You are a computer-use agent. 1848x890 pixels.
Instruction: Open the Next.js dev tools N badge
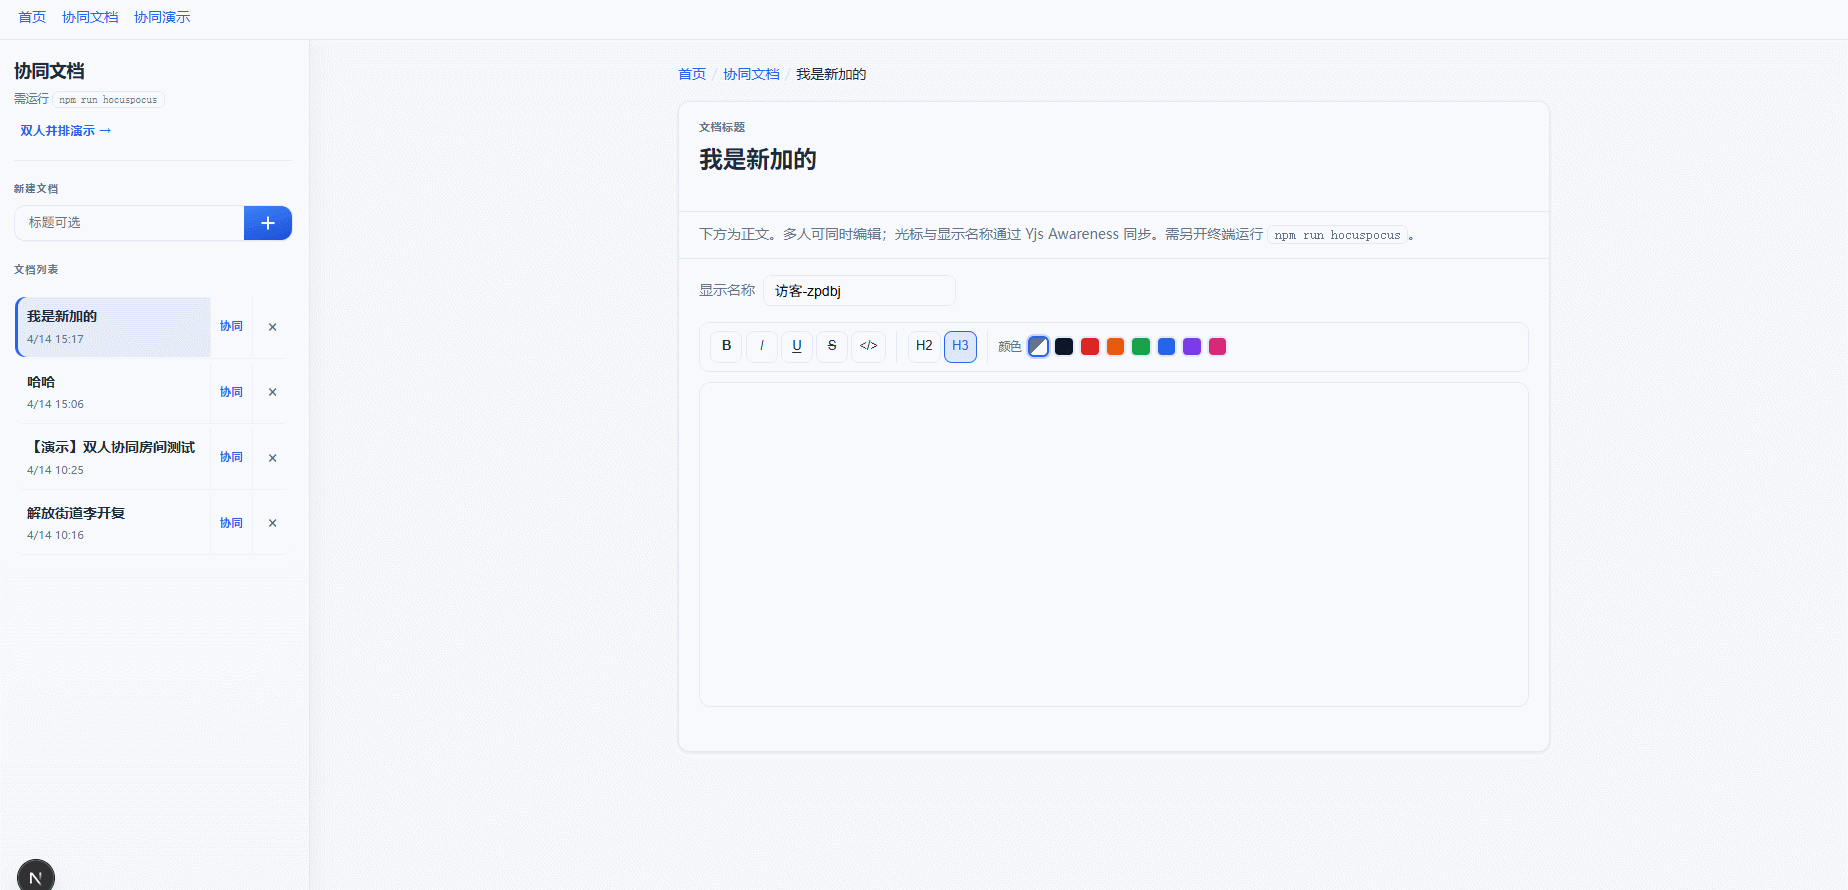pyautogui.click(x=36, y=877)
